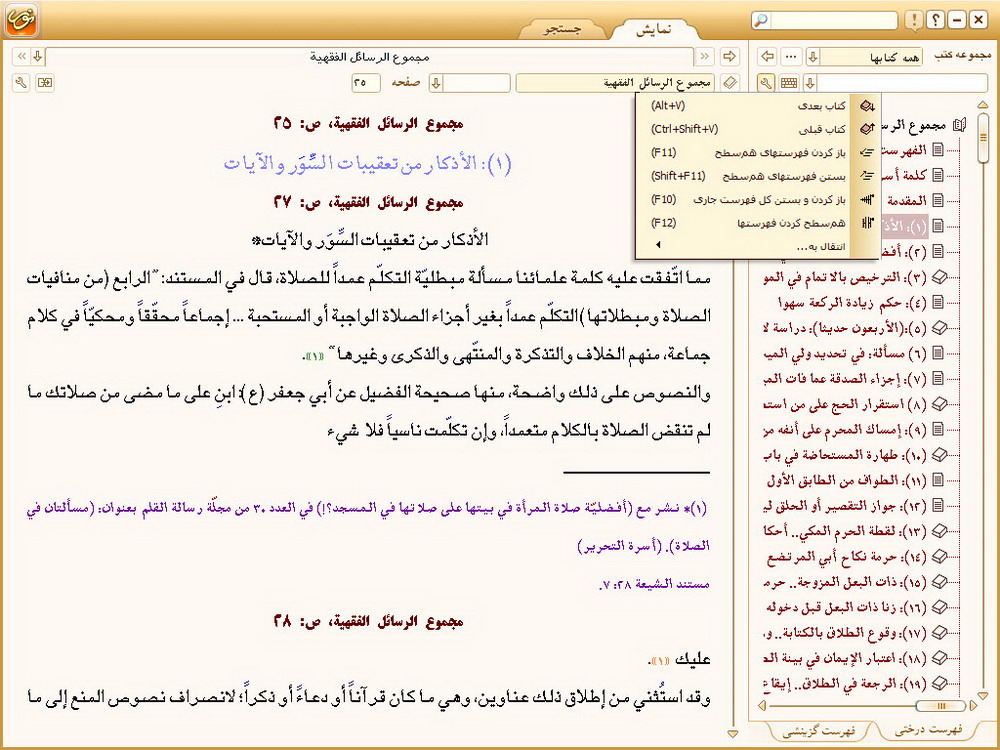Click the page icon beside المقدمة
This screenshot has height=750, width=1000.
[x=938, y=200]
